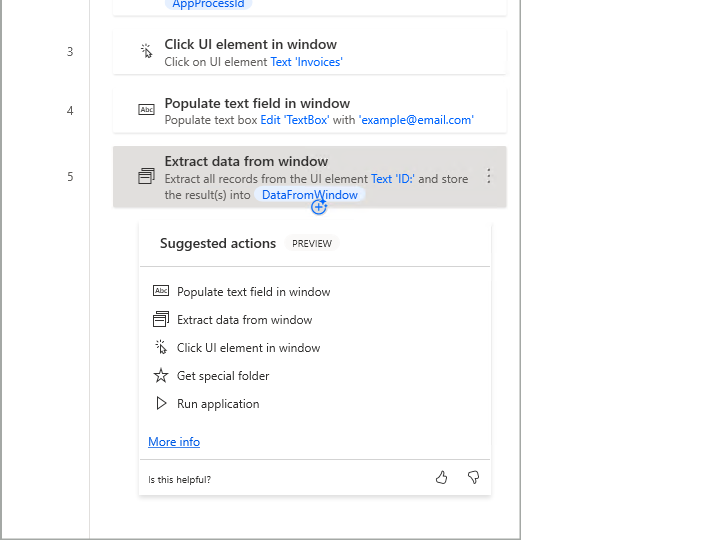720x540 pixels.
Task: Pick suggested action Click UI element in window
Action: pos(248,348)
